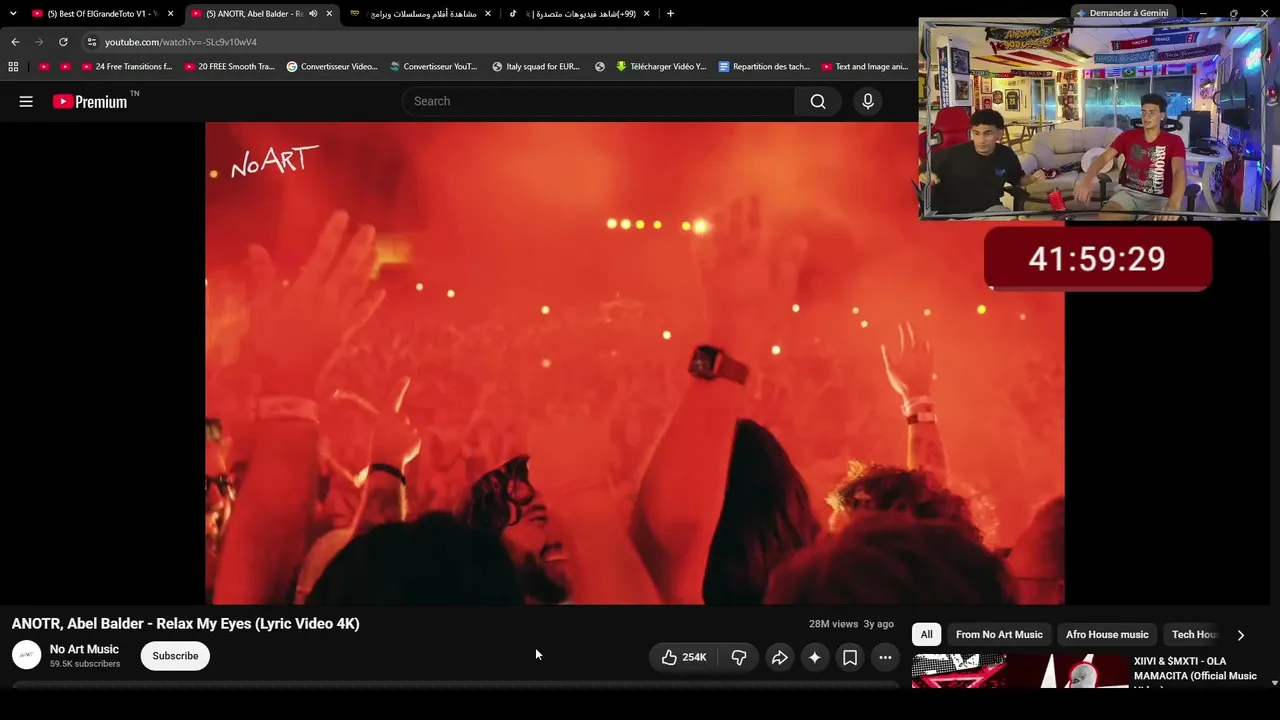Open more actions three-dot menu
The image size is (1280, 720).
coord(885,657)
